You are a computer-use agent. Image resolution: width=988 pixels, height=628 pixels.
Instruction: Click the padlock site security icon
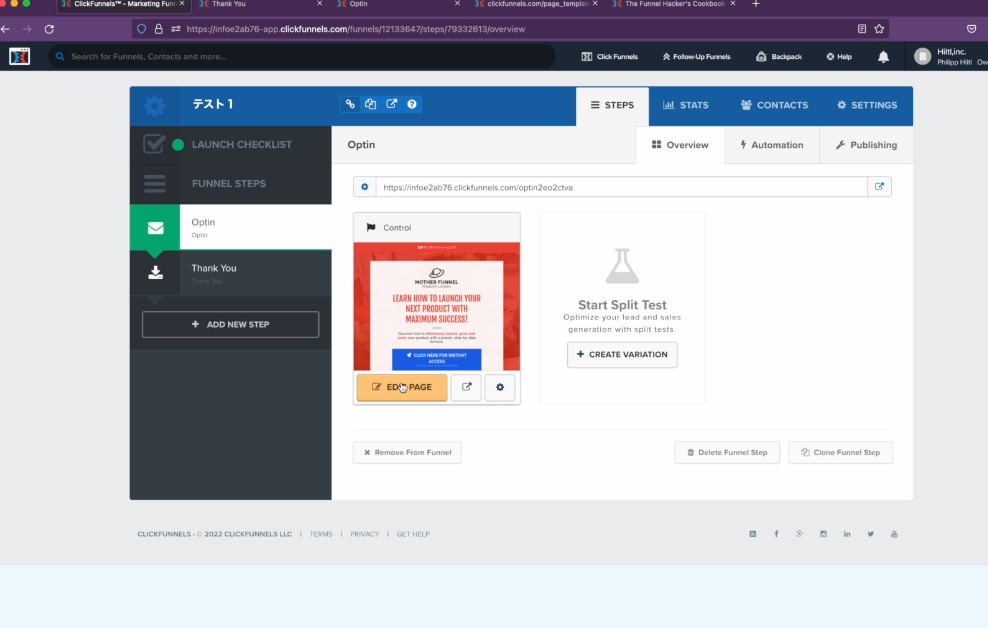[159, 29]
